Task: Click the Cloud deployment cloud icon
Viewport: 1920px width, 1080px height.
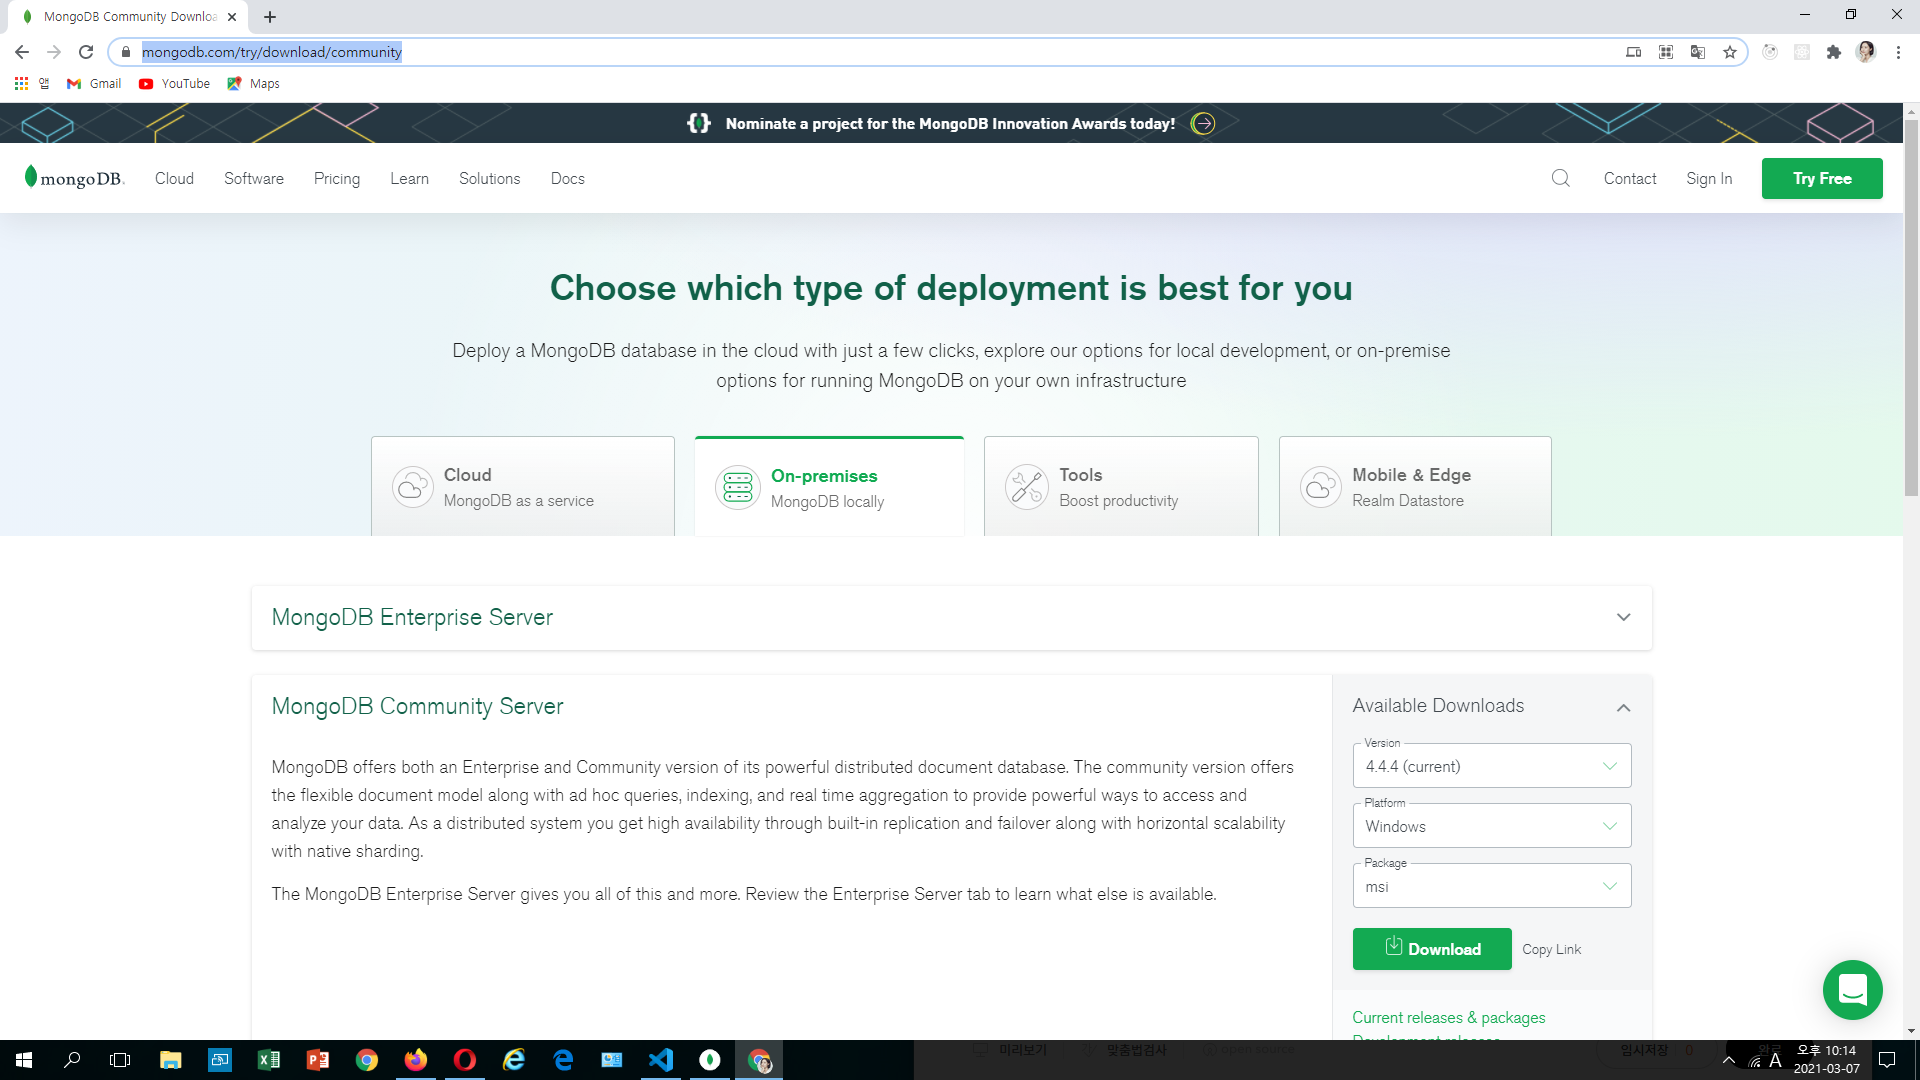Action: click(412, 487)
